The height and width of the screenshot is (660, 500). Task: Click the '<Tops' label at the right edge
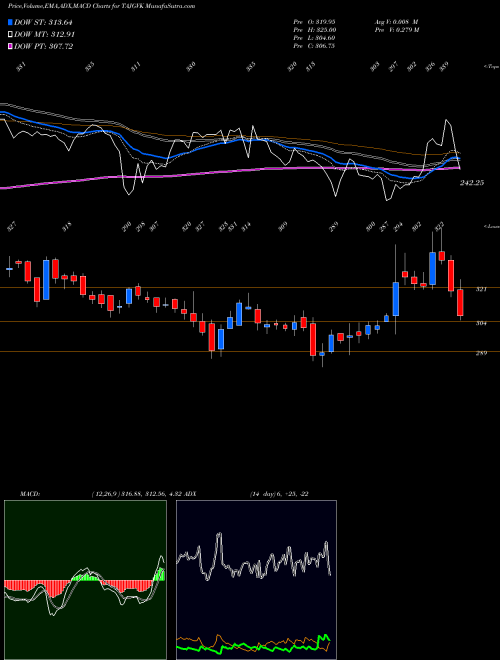491,67
